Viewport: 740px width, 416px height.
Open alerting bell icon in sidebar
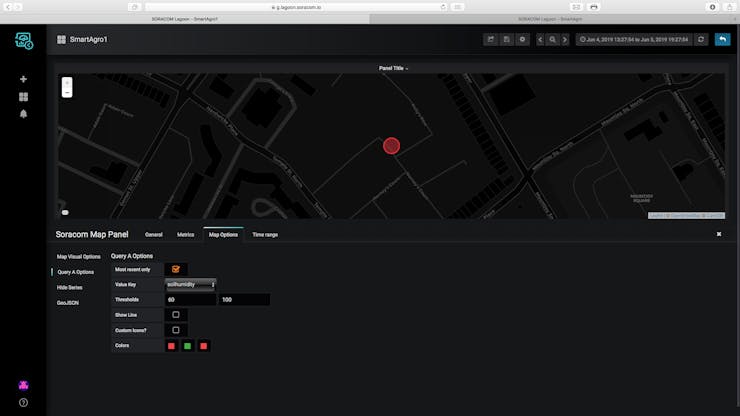coord(23,114)
